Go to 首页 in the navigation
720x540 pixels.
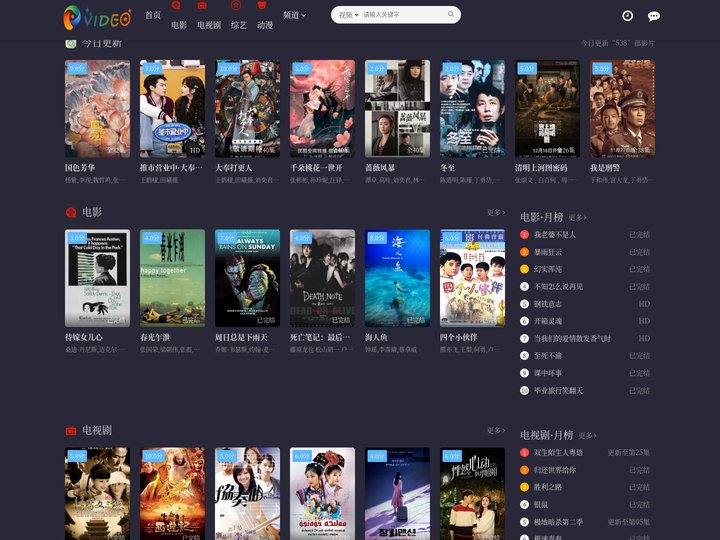153,15
